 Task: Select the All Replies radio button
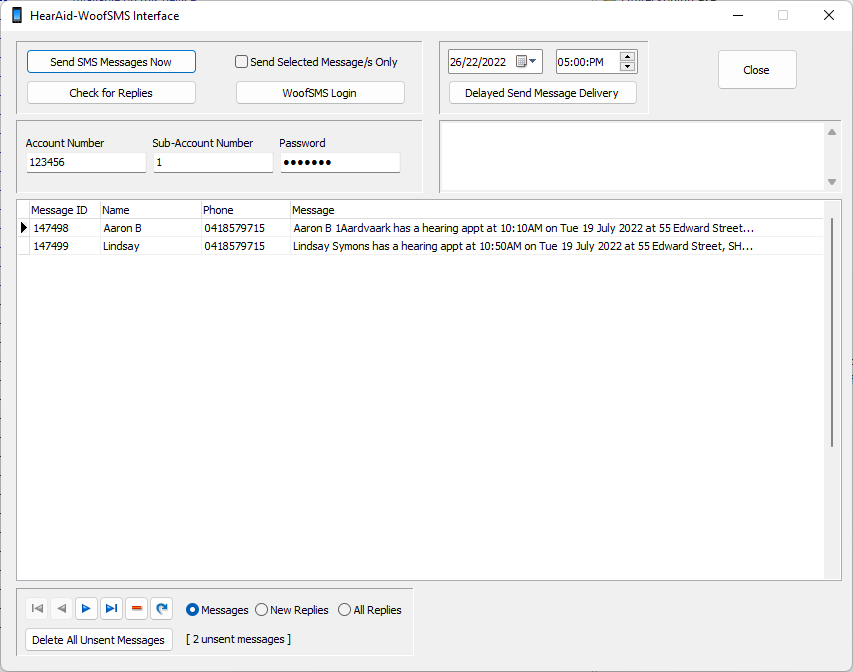tap(344, 610)
